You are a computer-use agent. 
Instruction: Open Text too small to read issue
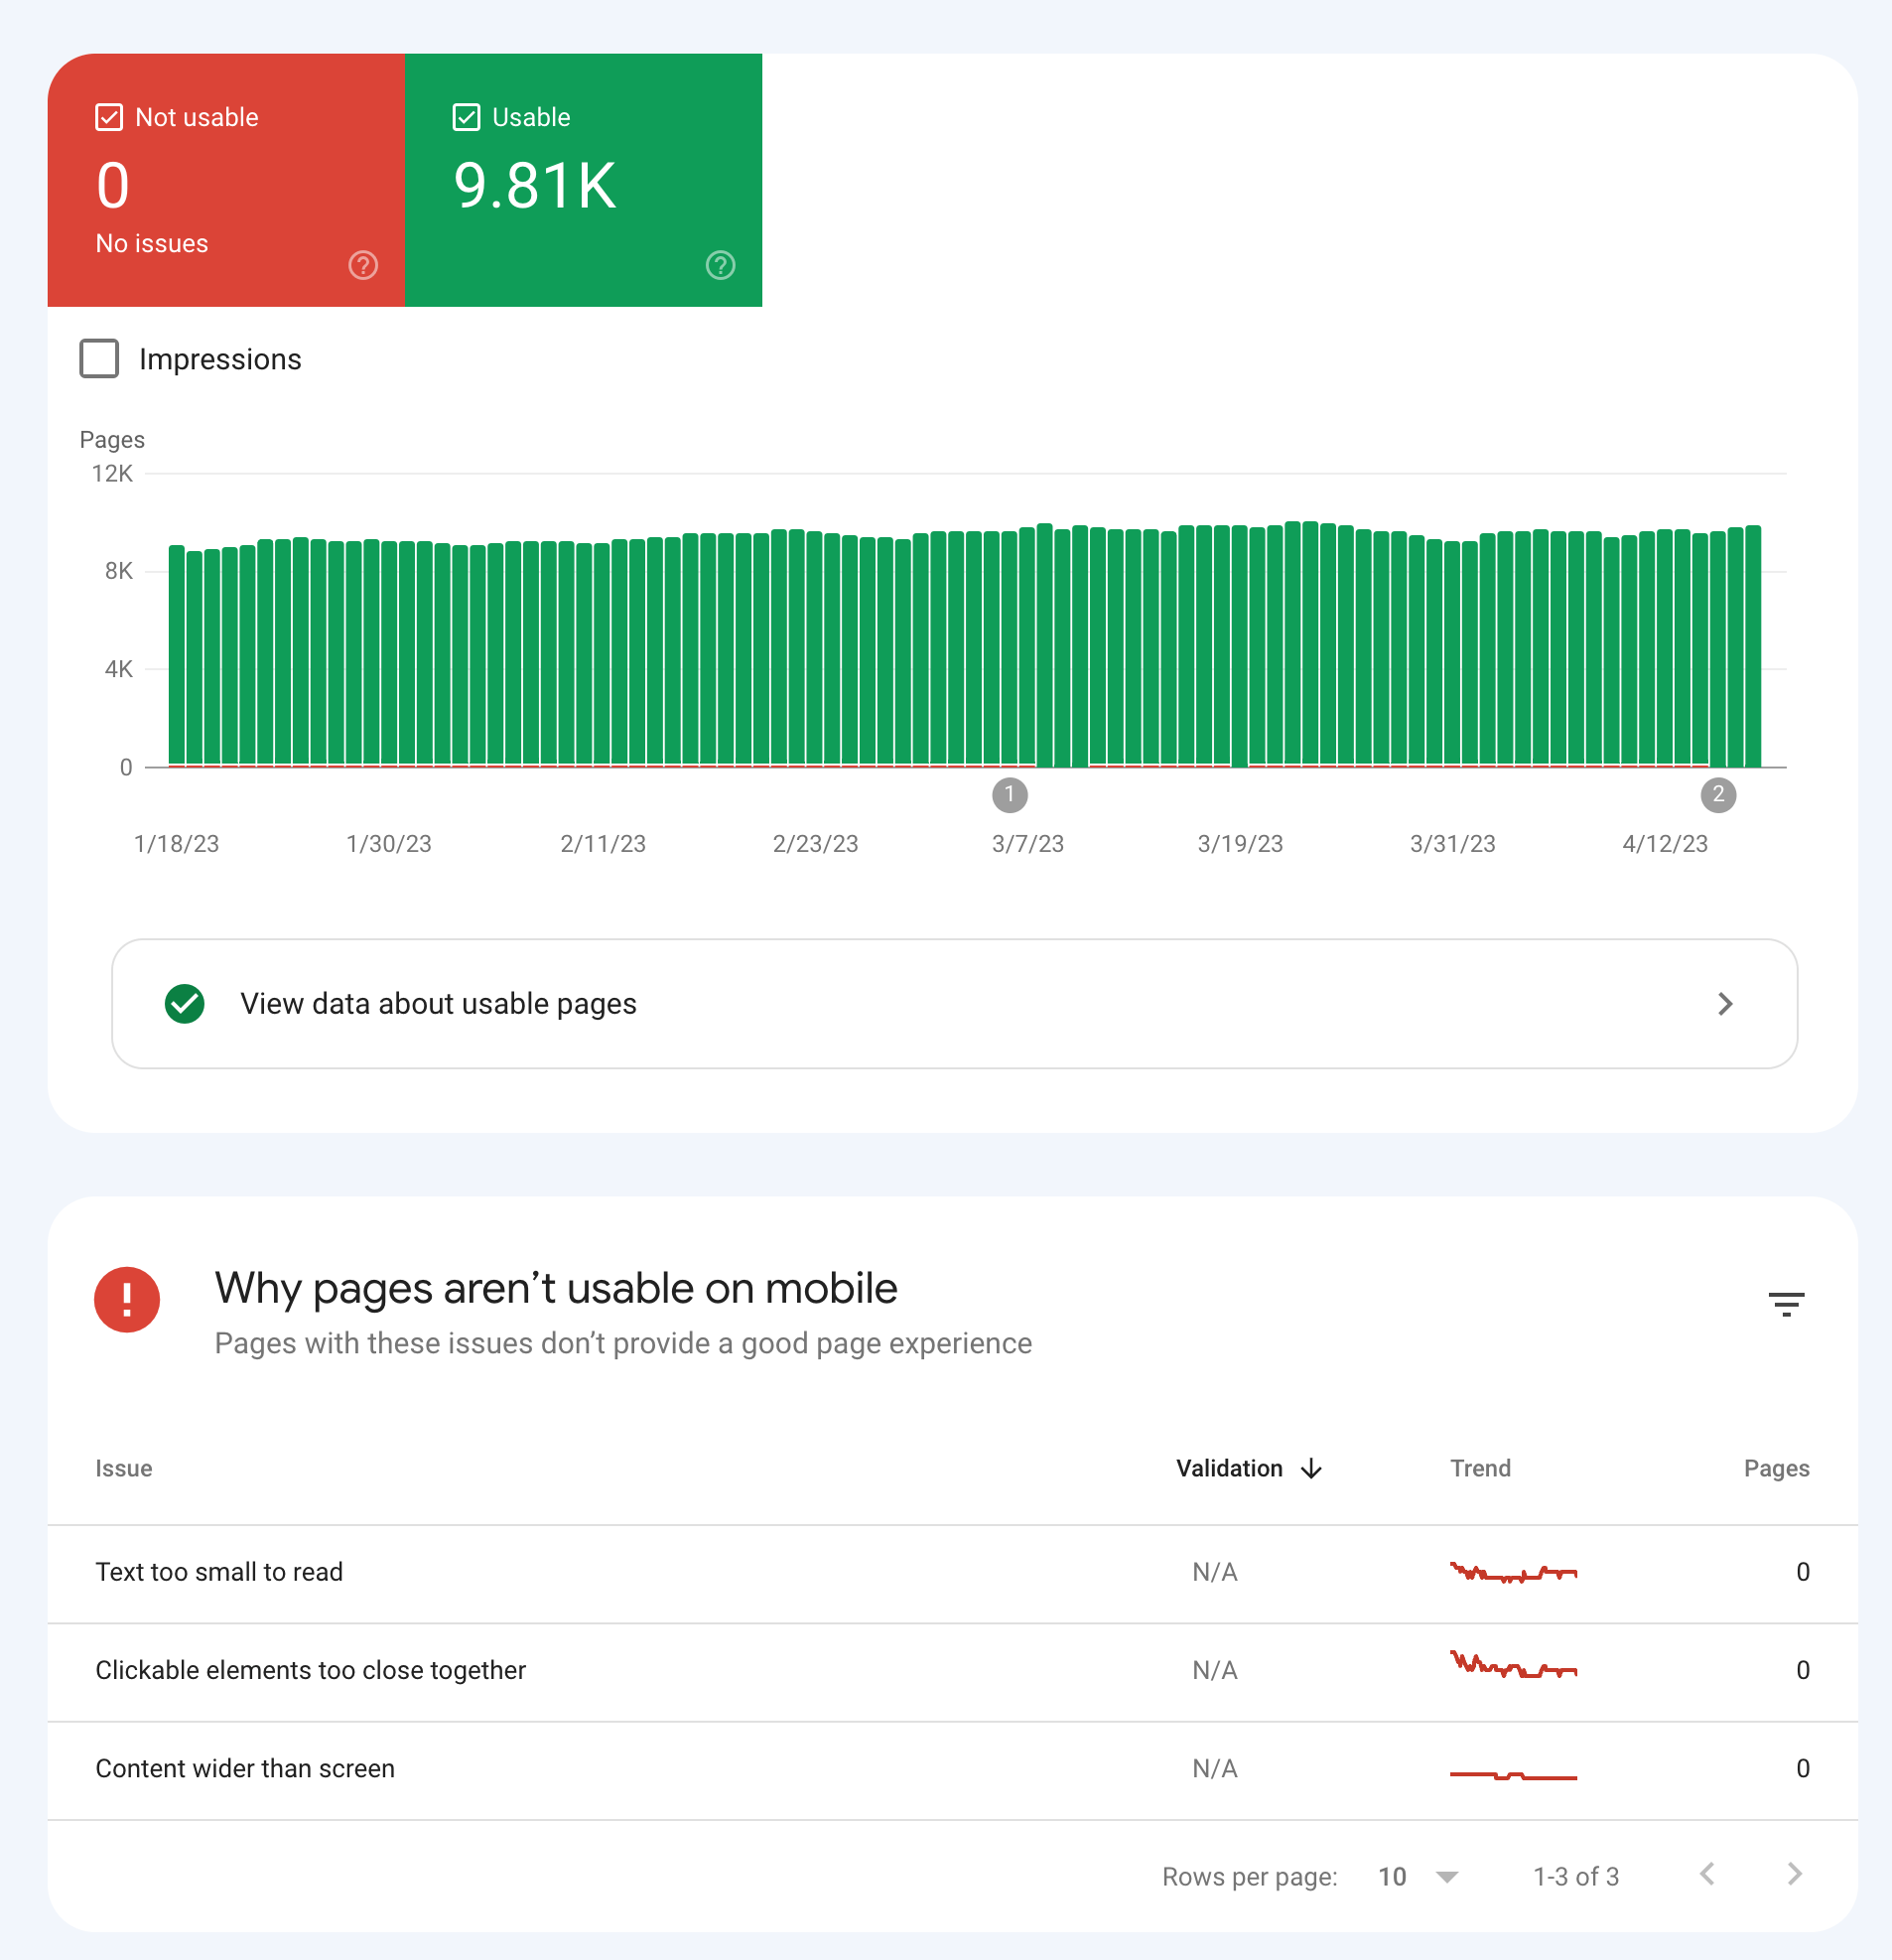(x=219, y=1572)
